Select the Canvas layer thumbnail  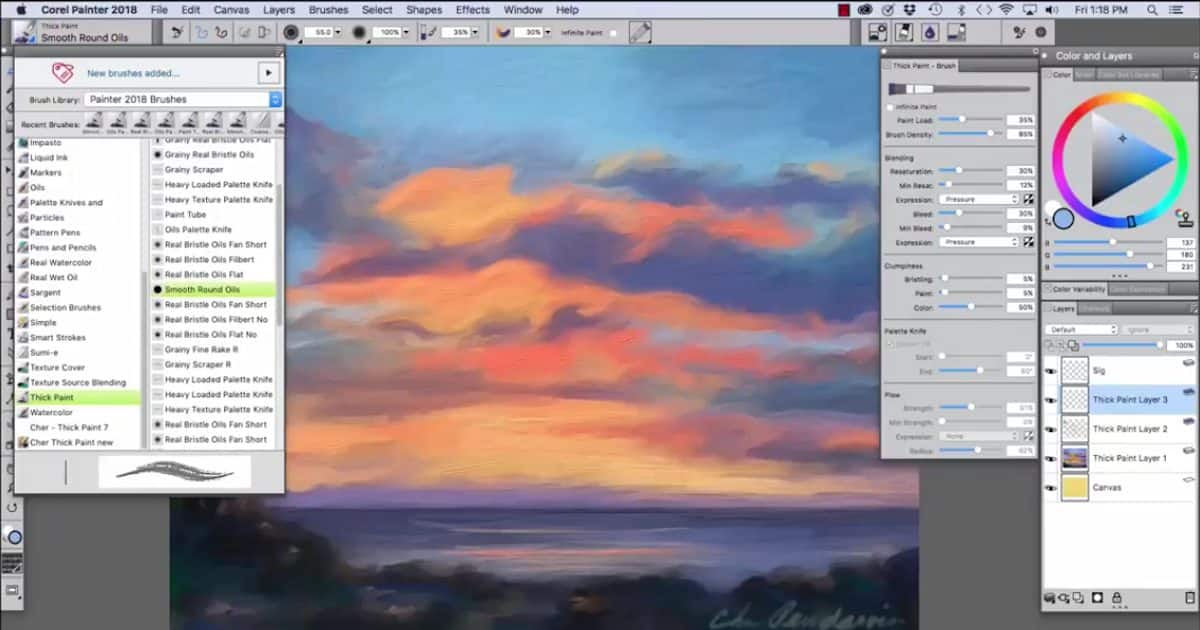point(1075,488)
